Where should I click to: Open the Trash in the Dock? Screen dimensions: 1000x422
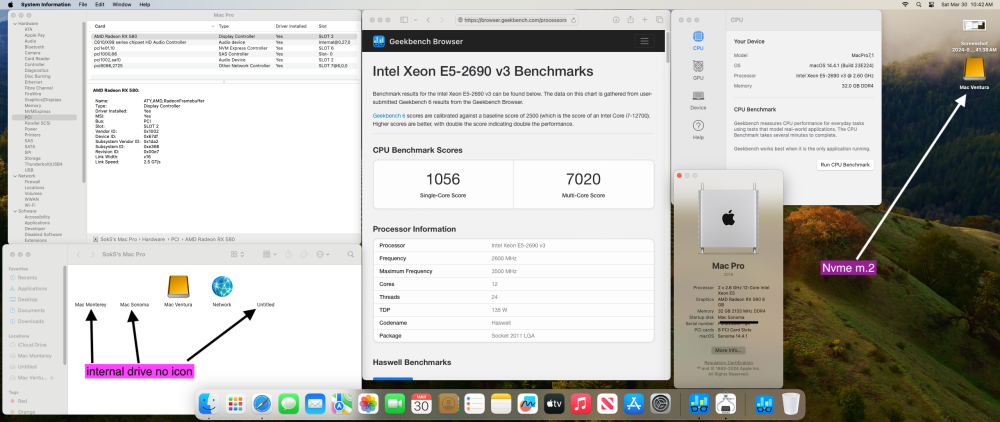click(791, 404)
